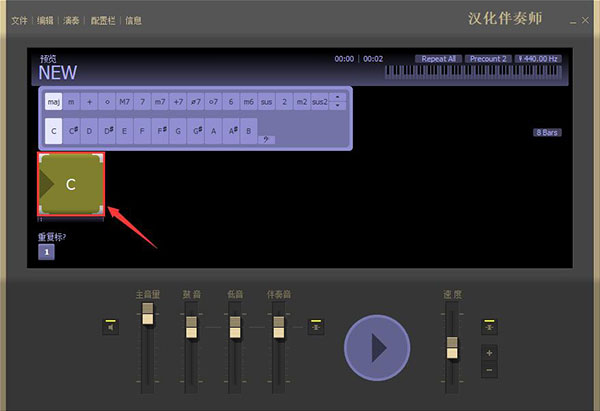Pick the sus2 chord type
600x411 pixels.
click(320, 102)
